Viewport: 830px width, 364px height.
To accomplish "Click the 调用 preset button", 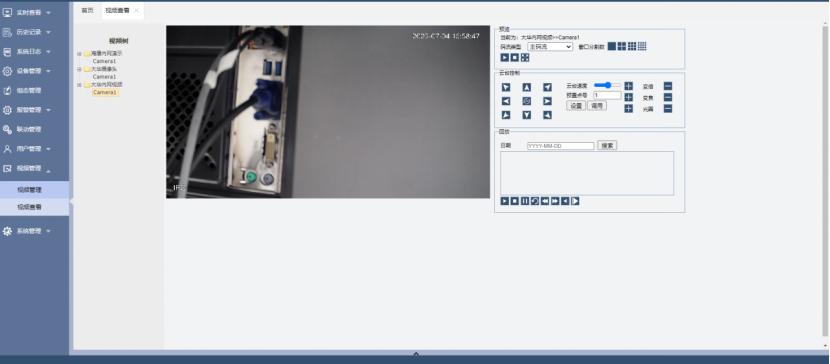I will coord(597,106).
